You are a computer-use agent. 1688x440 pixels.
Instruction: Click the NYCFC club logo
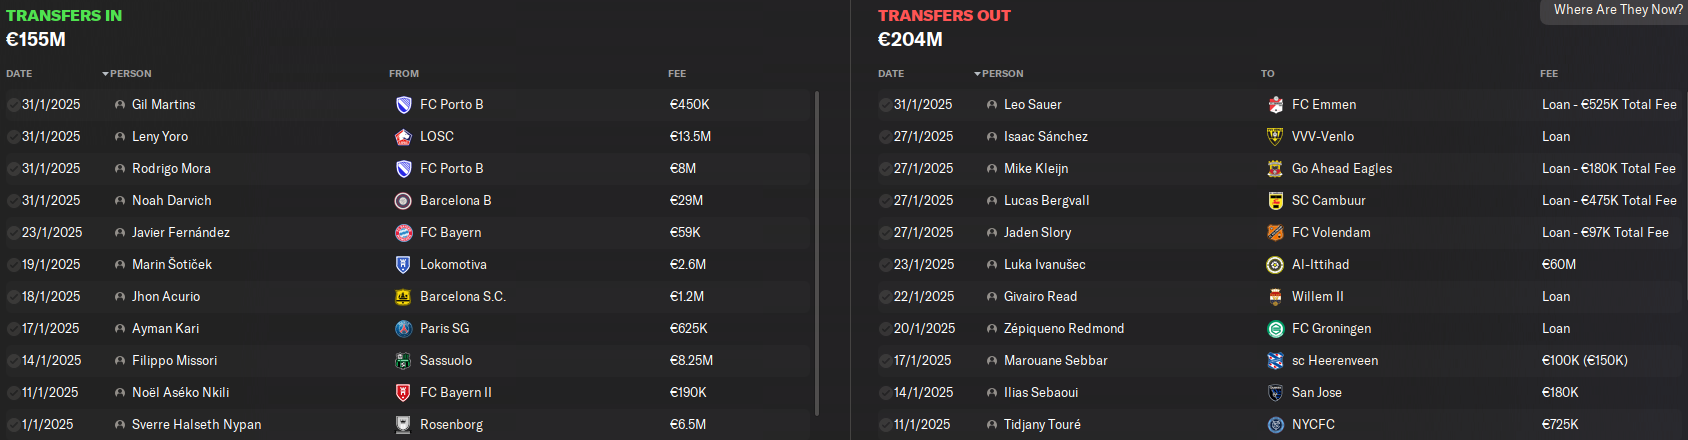click(x=1275, y=425)
